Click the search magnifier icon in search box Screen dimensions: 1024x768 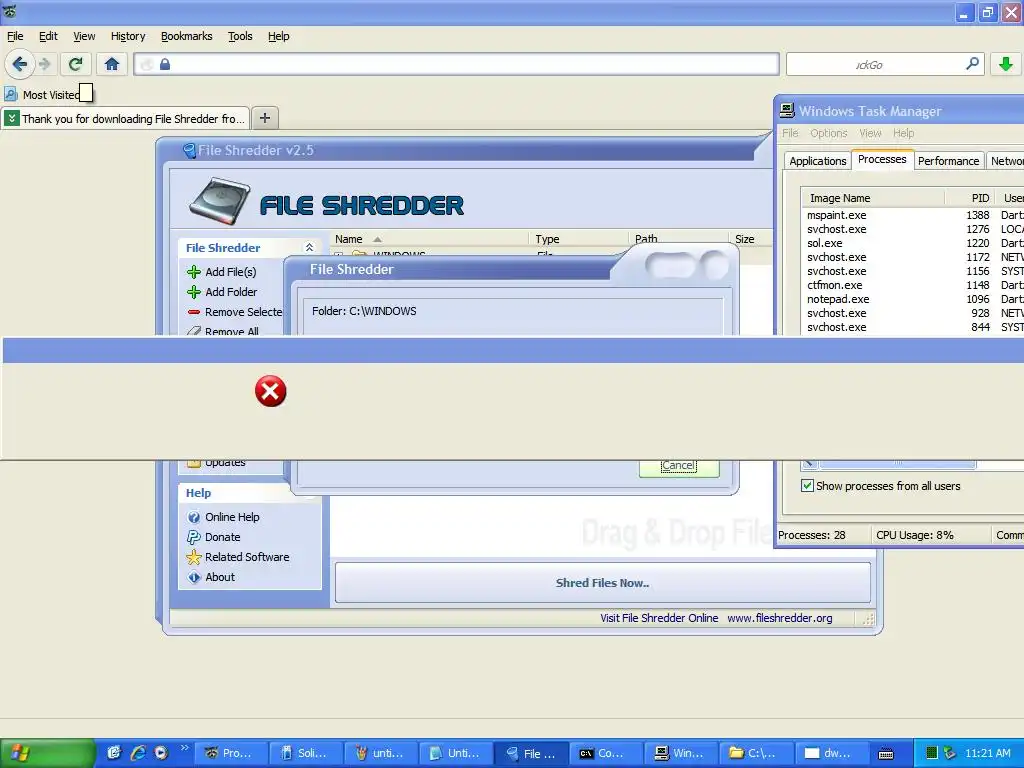click(x=972, y=64)
